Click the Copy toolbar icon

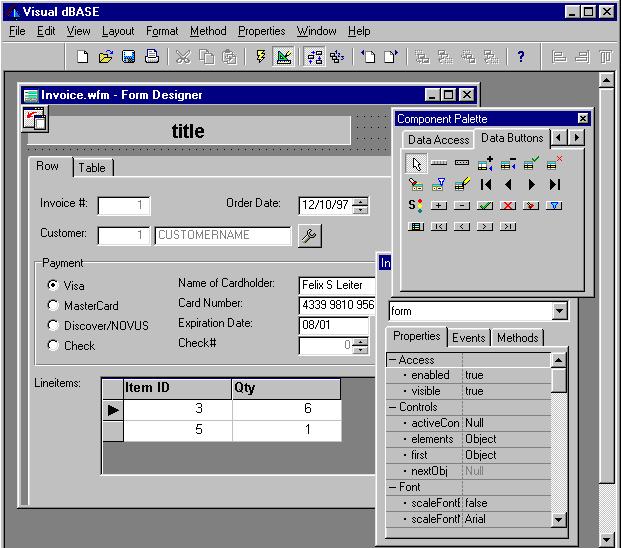point(206,57)
